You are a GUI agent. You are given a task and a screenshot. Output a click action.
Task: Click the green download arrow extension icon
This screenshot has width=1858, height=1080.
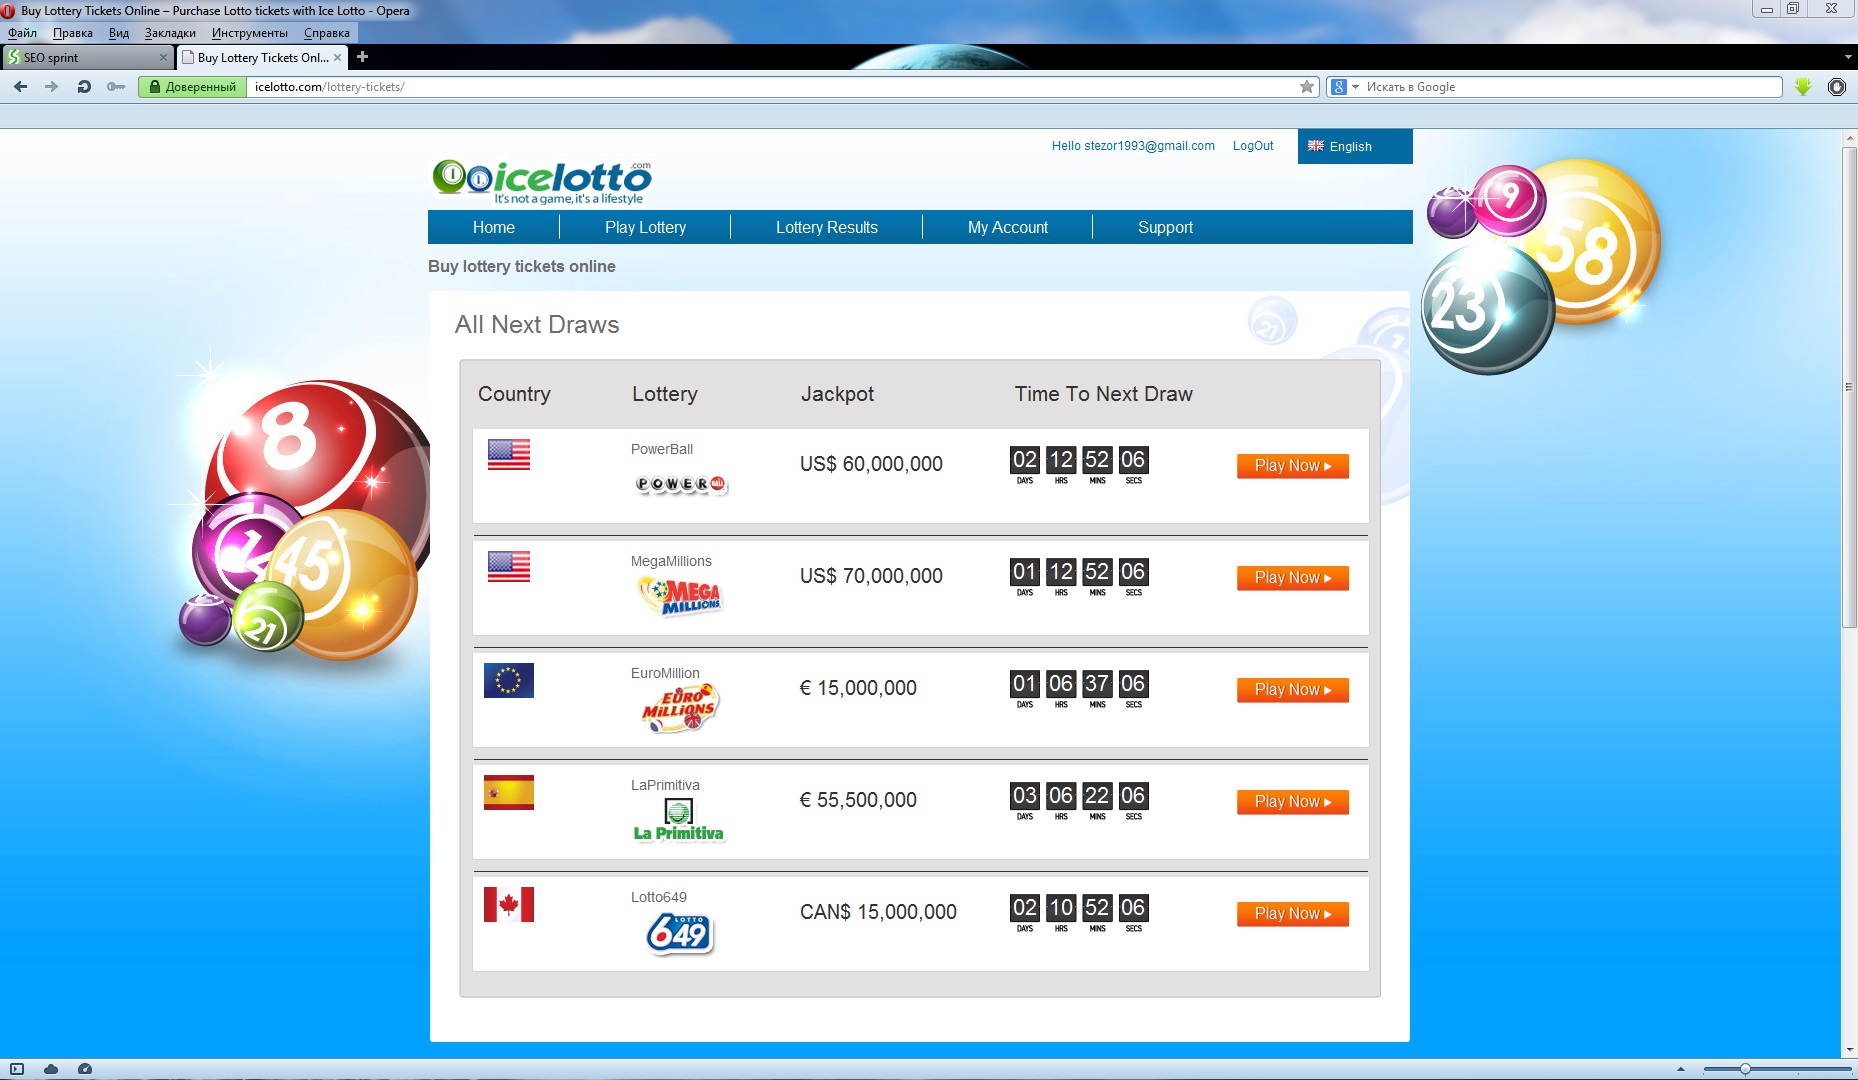[x=1802, y=87]
